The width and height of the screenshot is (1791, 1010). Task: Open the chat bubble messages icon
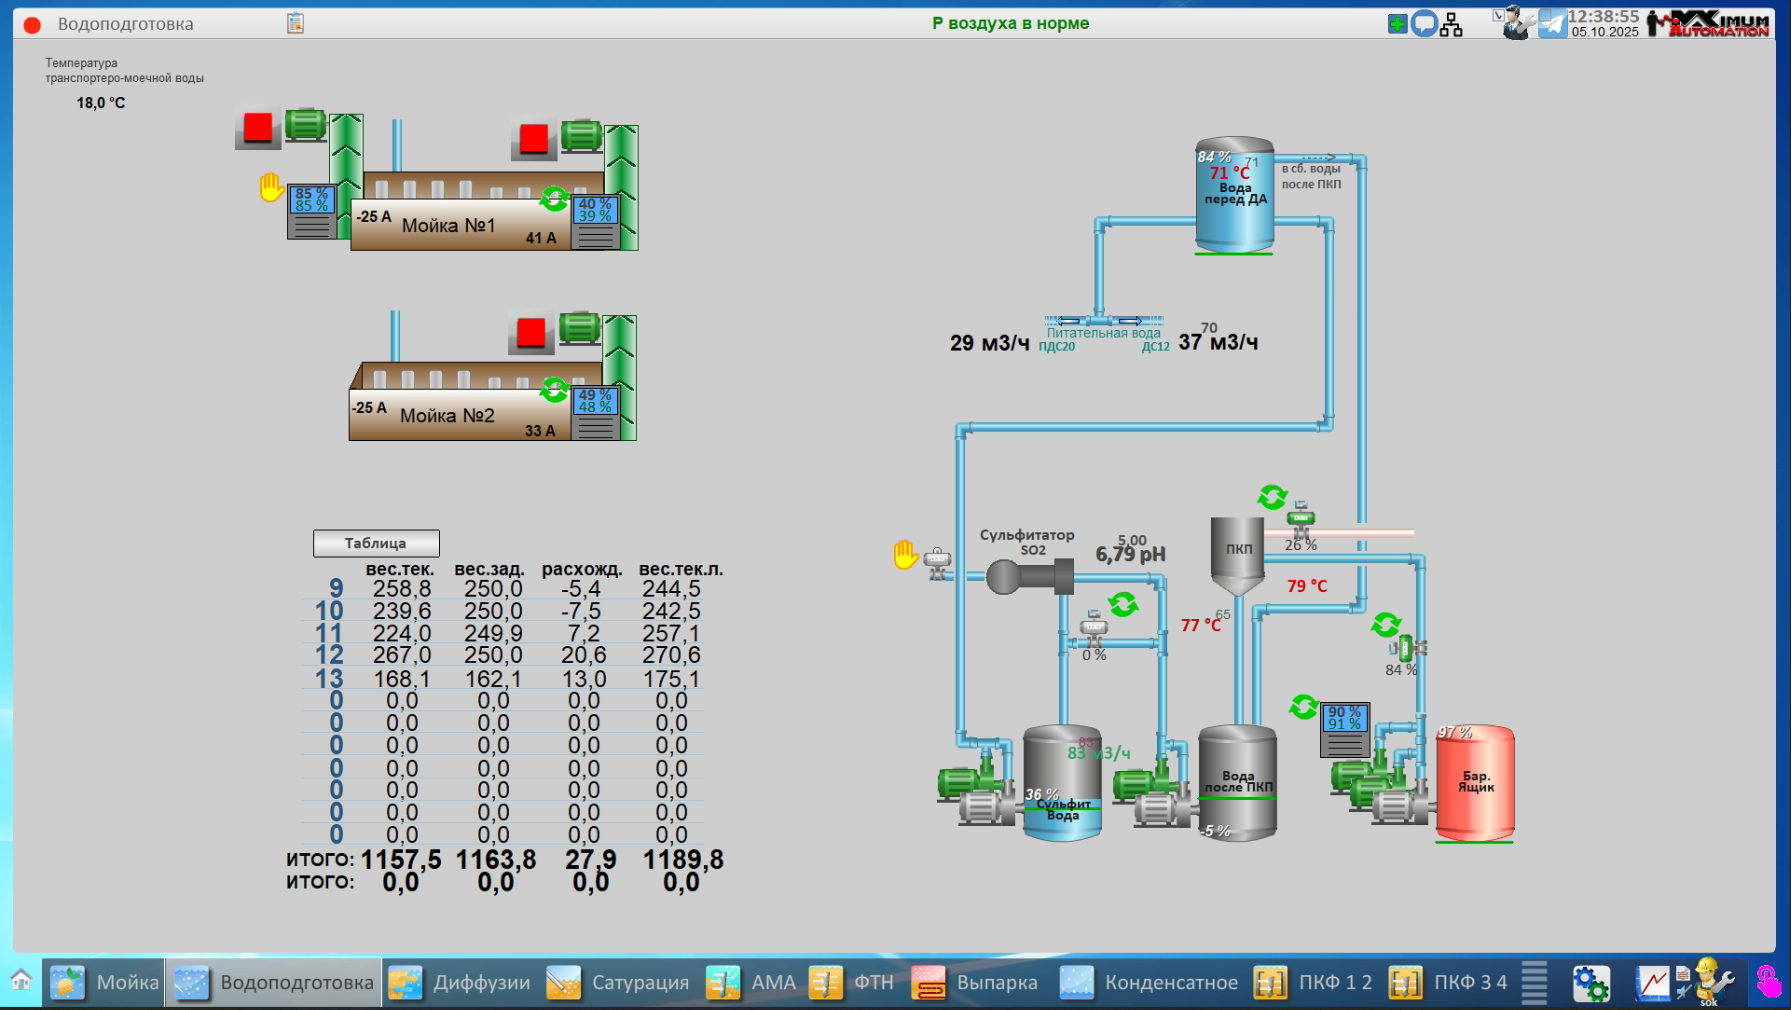[1424, 24]
